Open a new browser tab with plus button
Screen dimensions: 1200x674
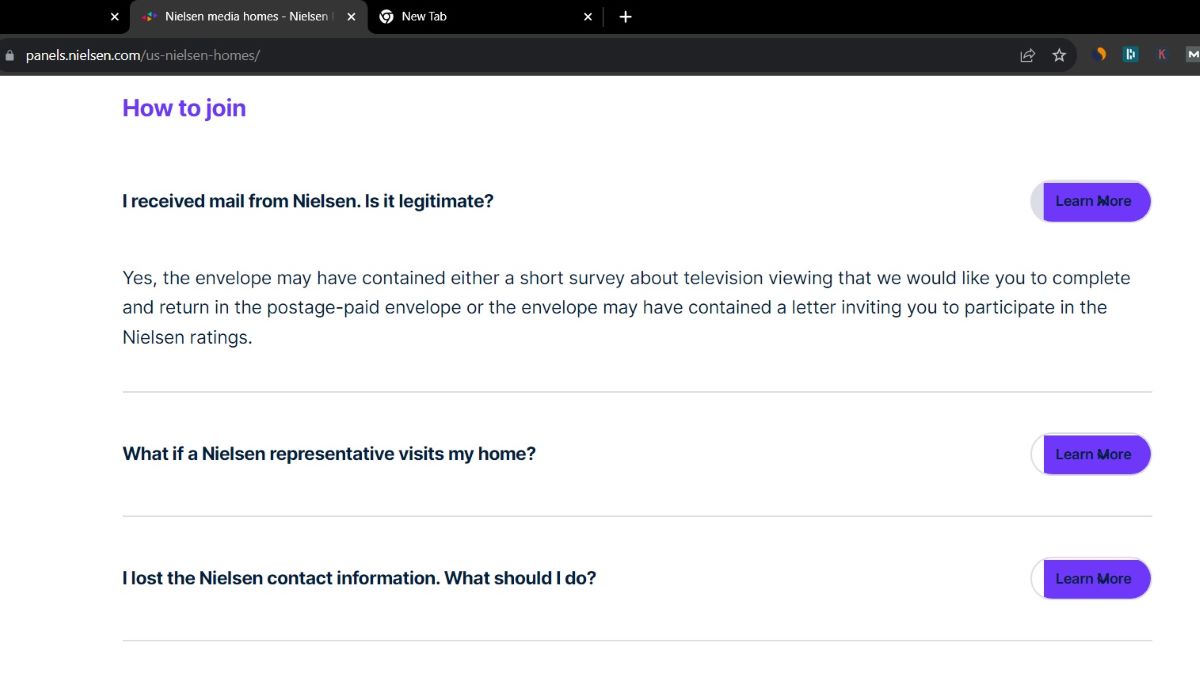click(x=625, y=17)
